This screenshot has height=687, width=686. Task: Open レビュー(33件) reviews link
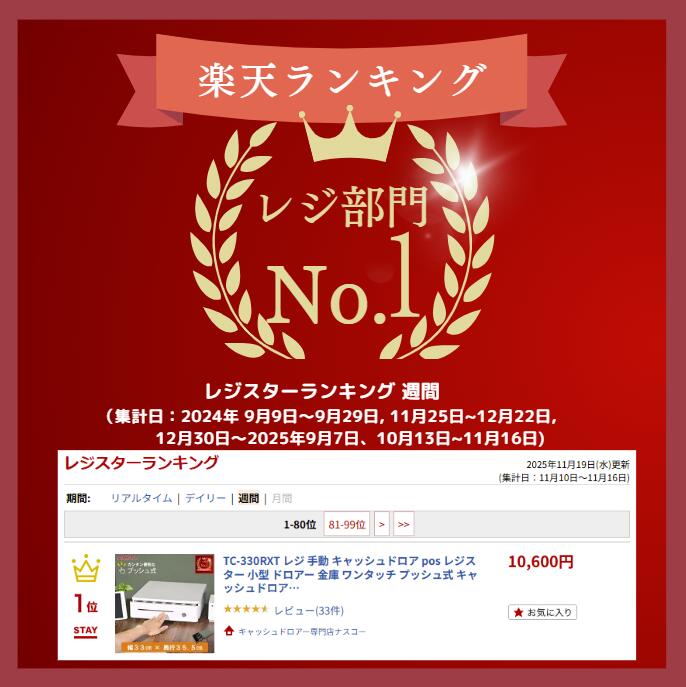click(x=309, y=610)
